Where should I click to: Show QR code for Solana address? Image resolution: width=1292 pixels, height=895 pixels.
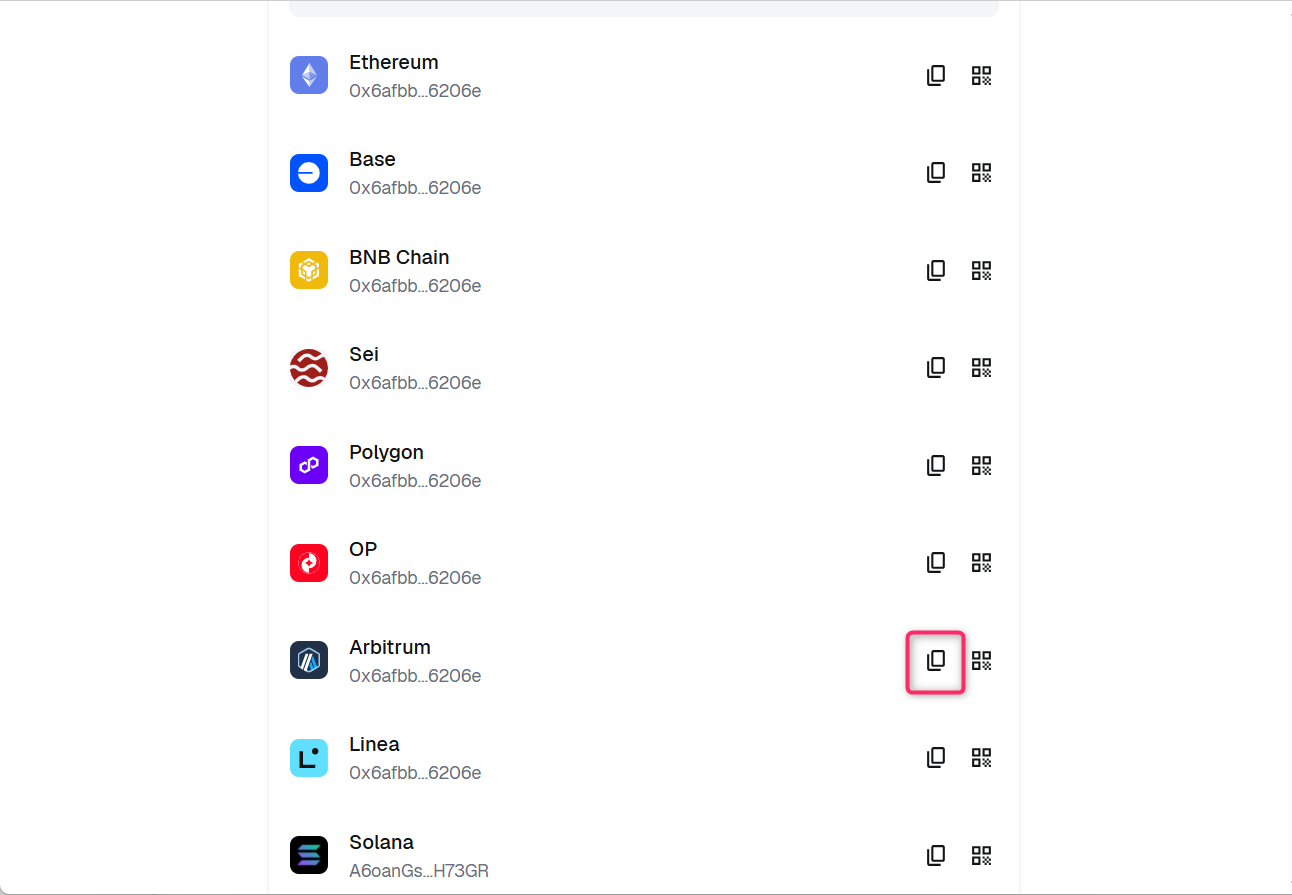981,856
